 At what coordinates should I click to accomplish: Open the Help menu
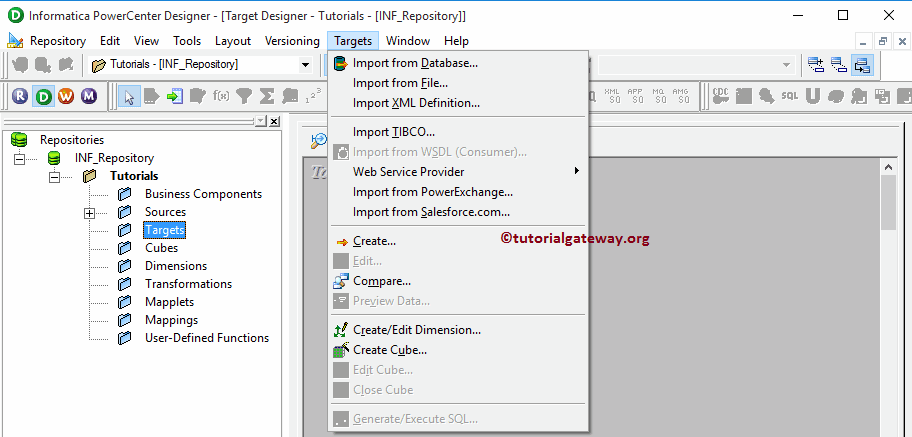coord(456,41)
